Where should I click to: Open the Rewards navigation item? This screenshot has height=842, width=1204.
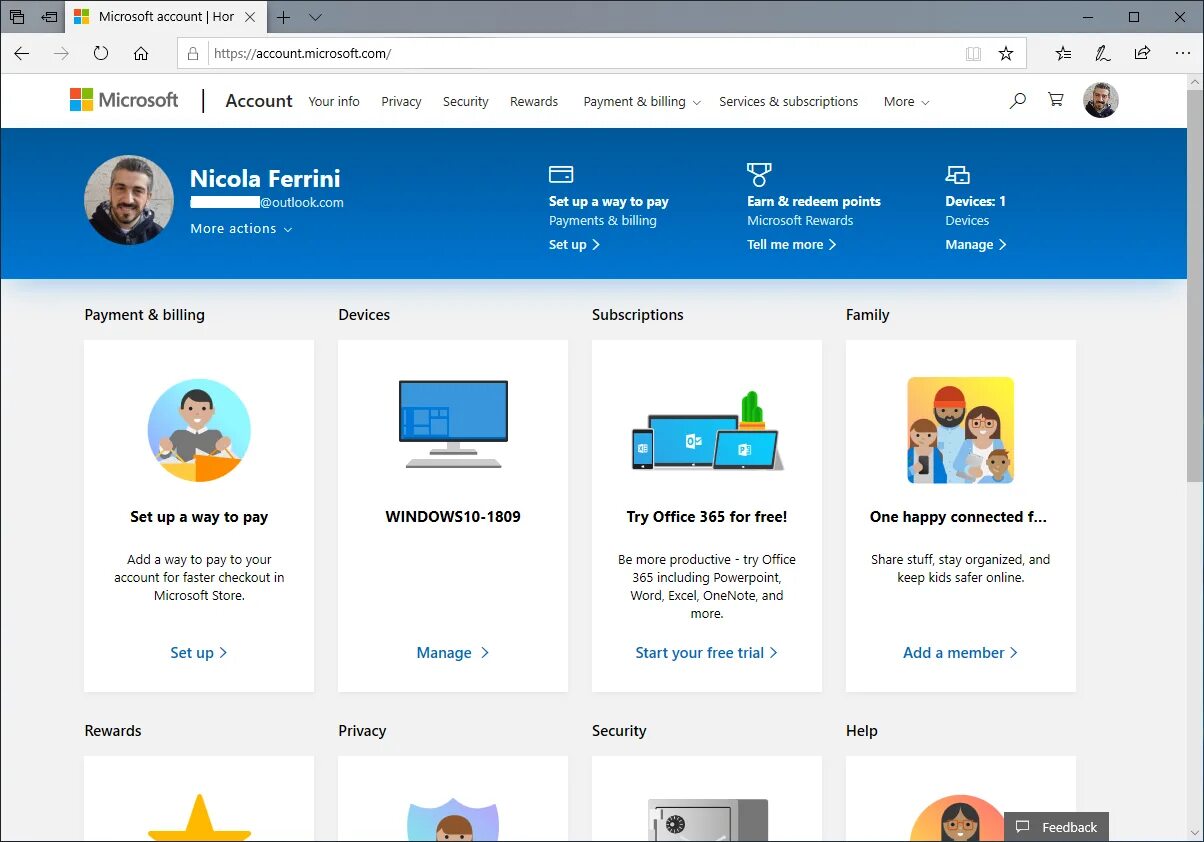pos(534,101)
